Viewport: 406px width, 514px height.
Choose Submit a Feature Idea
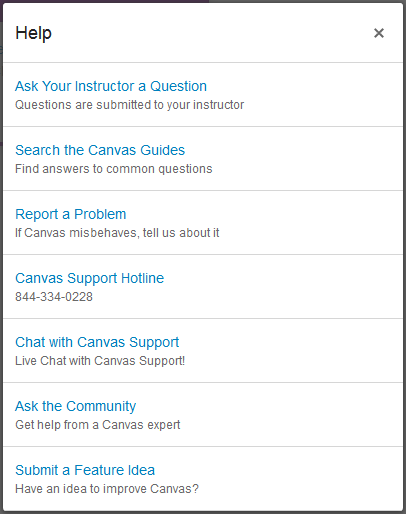click(85, 470)
